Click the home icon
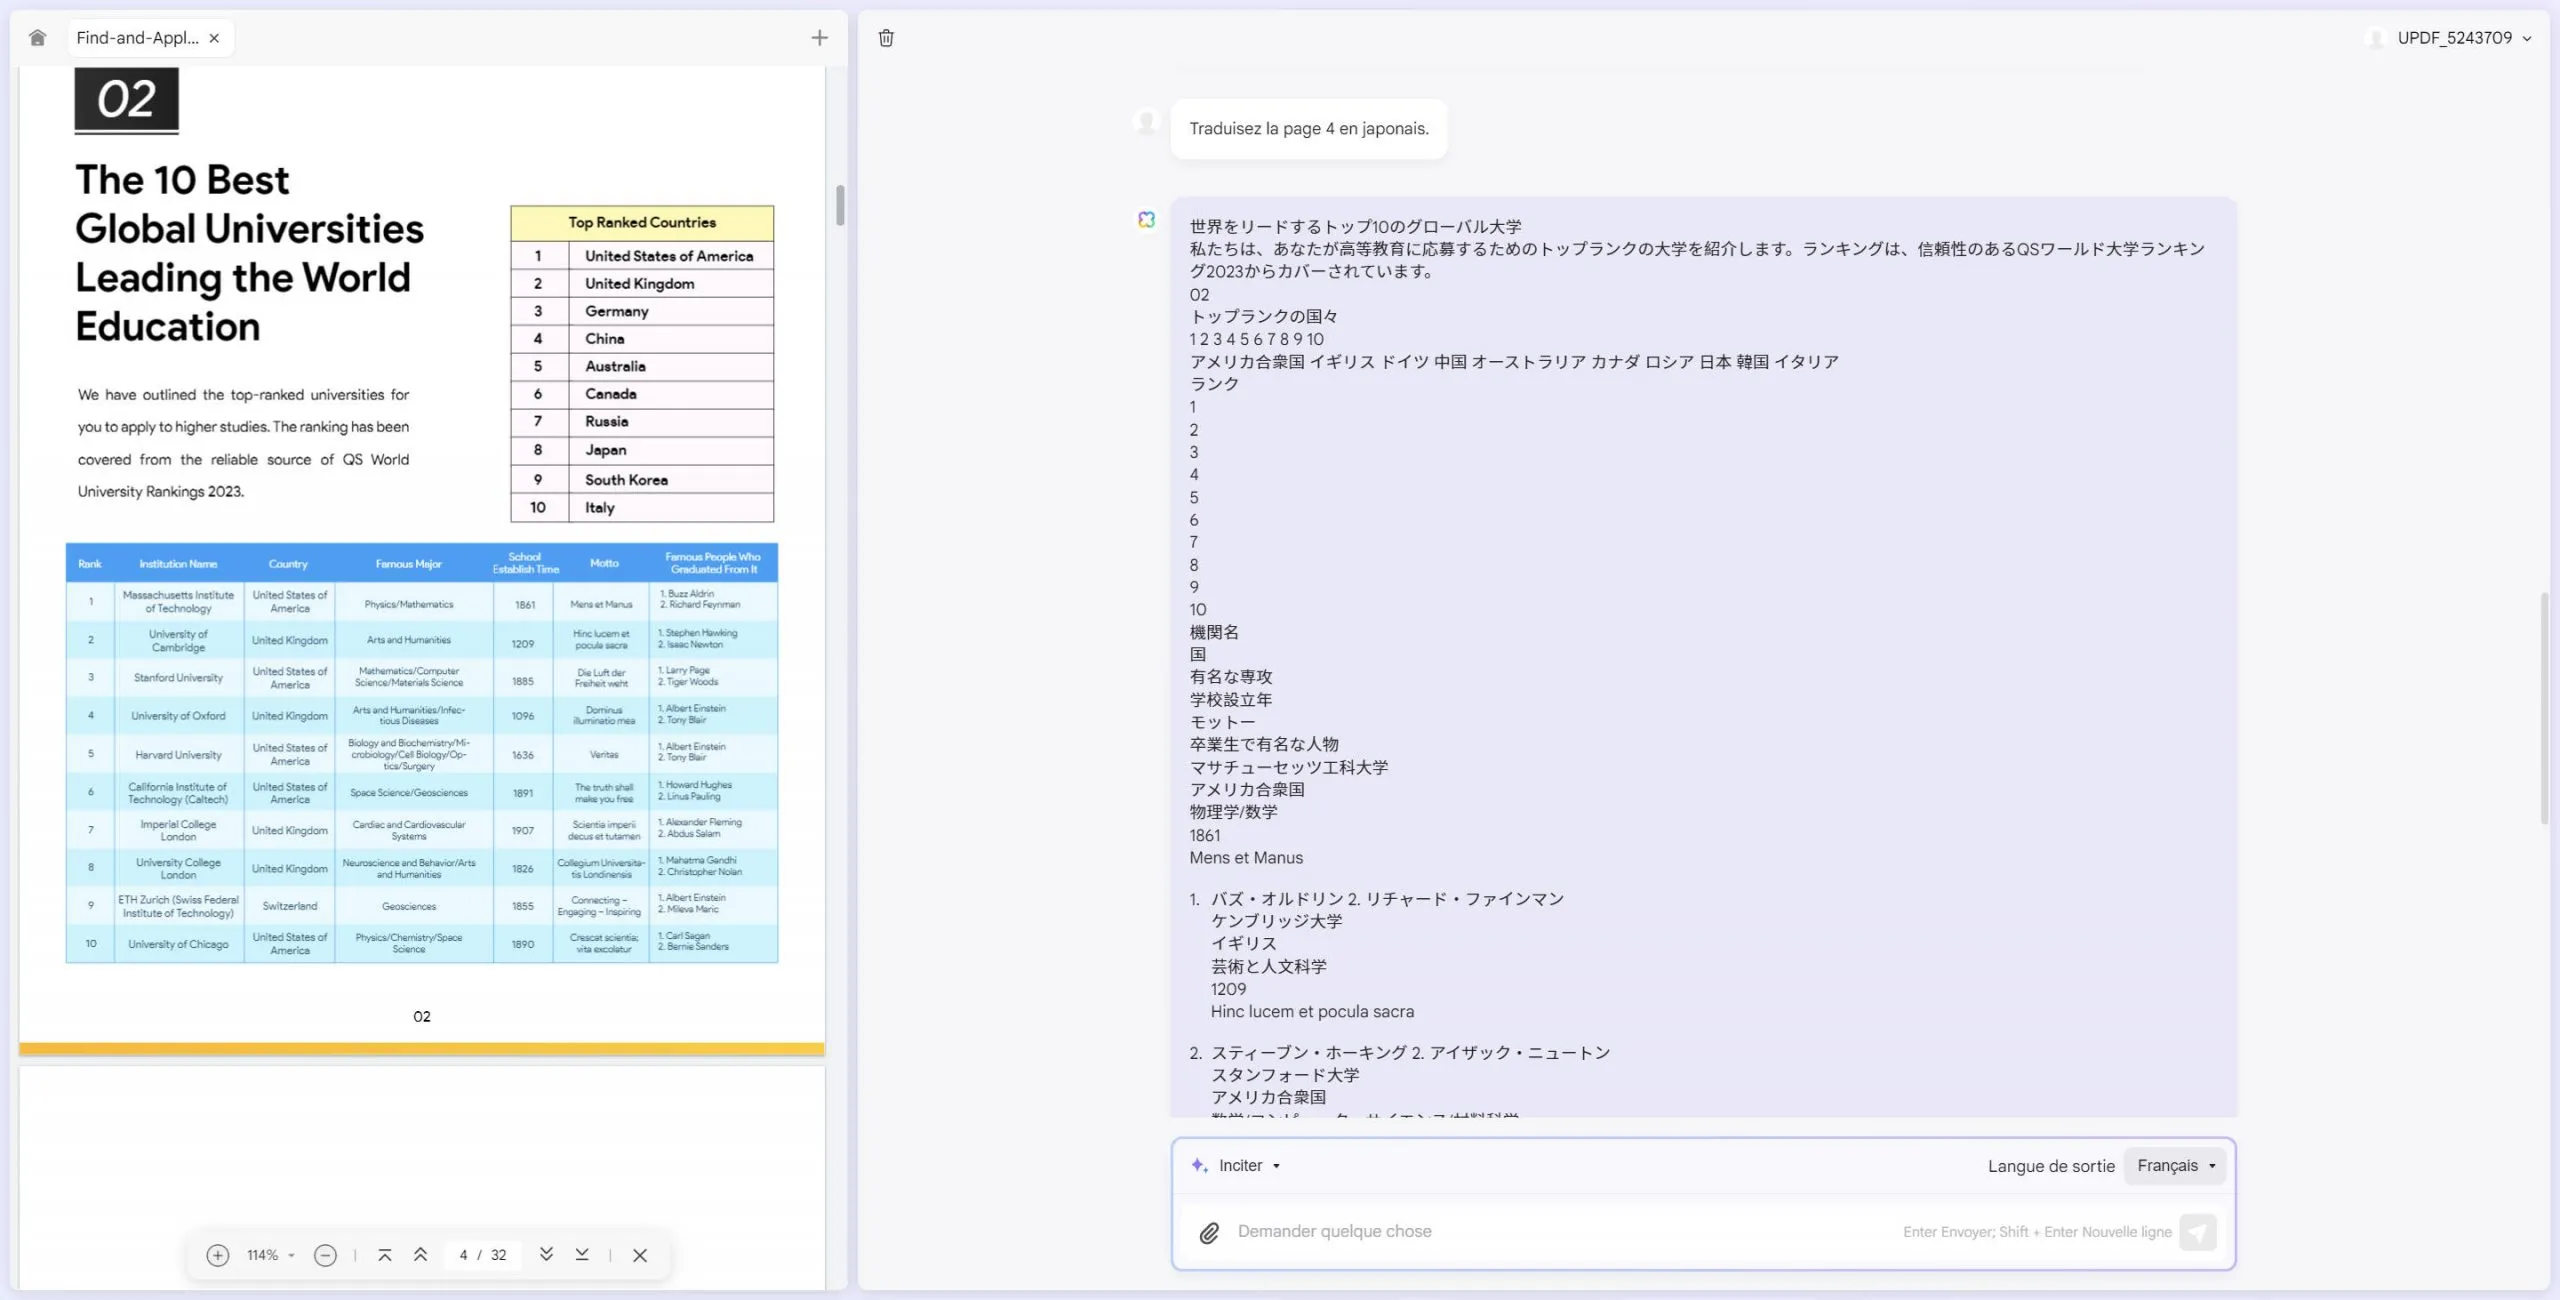Image resolution: width=2560 pixels, height=1300 pixels. [x=37, y=38]
